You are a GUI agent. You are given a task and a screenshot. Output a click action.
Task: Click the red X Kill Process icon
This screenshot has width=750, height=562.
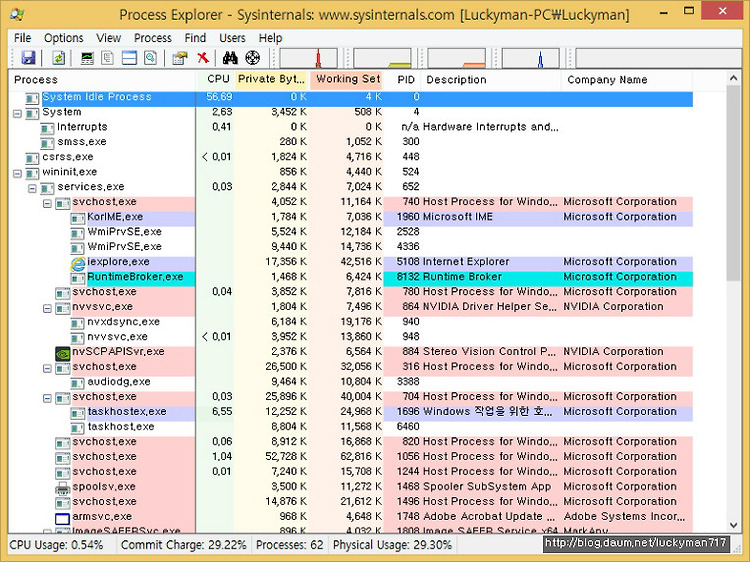tap(203, 58)
